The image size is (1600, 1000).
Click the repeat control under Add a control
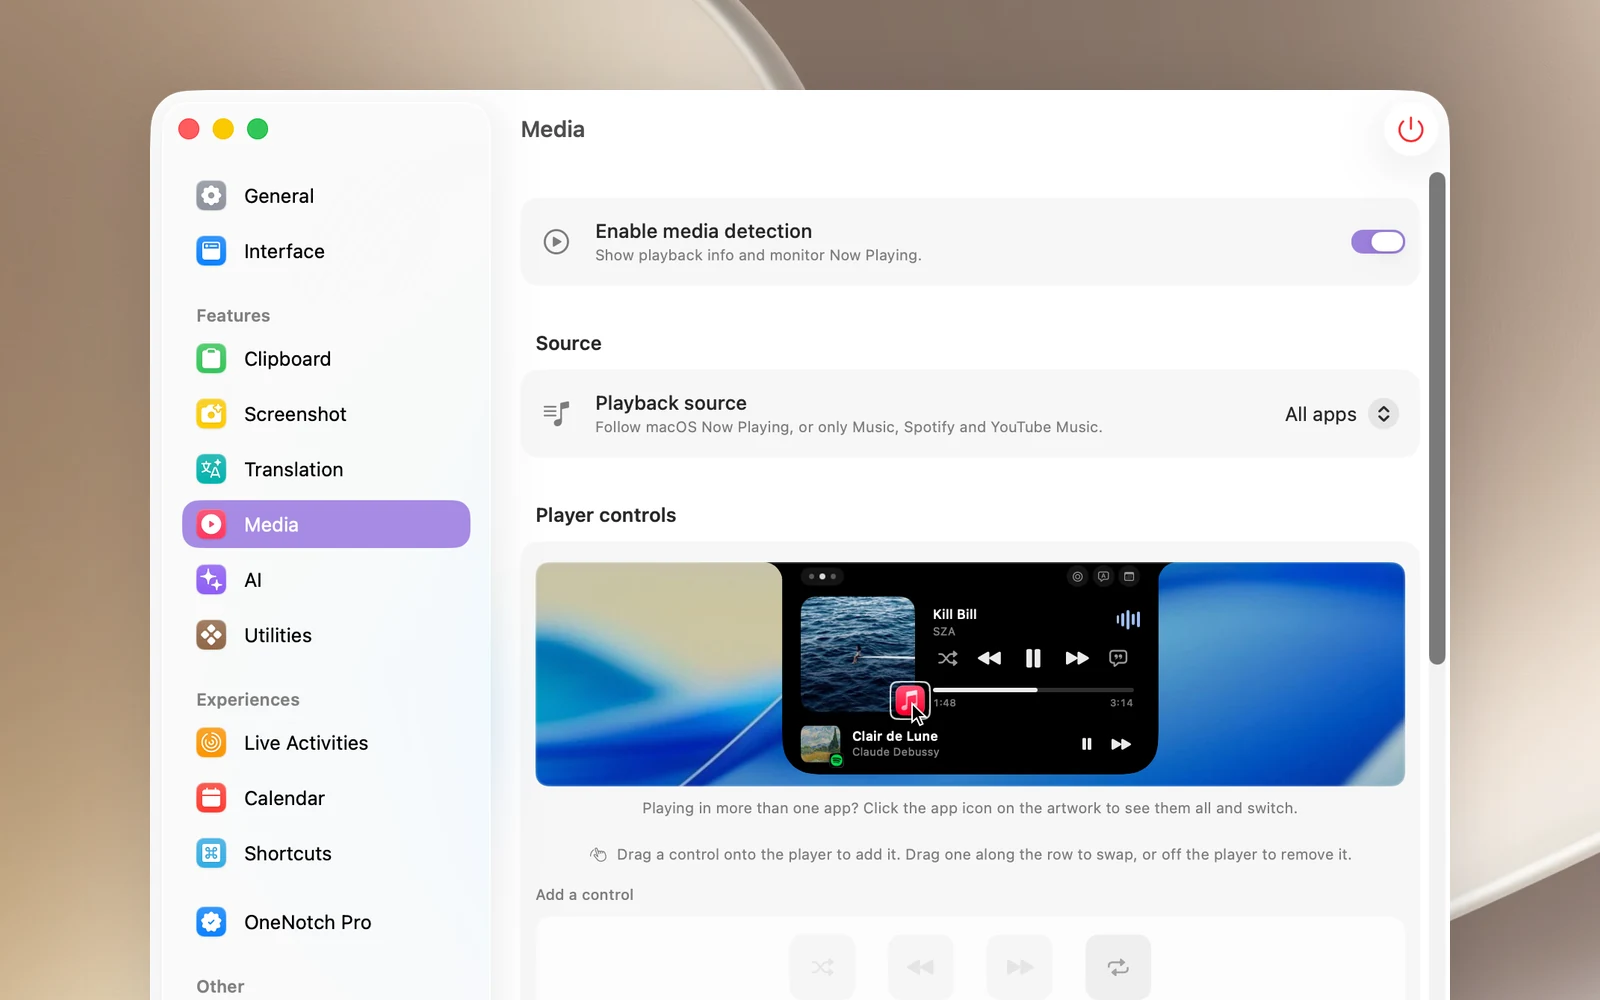pyautogui.click(x=1118, y=967)
